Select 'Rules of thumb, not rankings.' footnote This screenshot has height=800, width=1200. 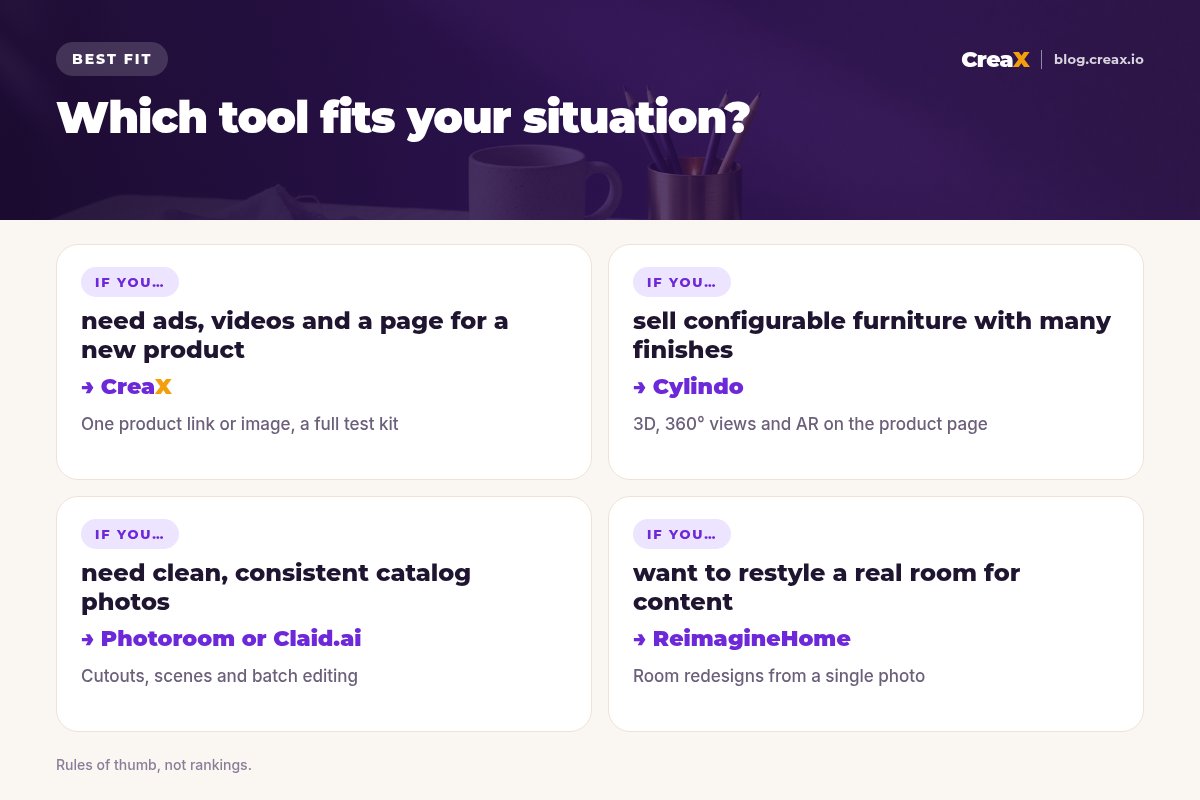[154, 765]
